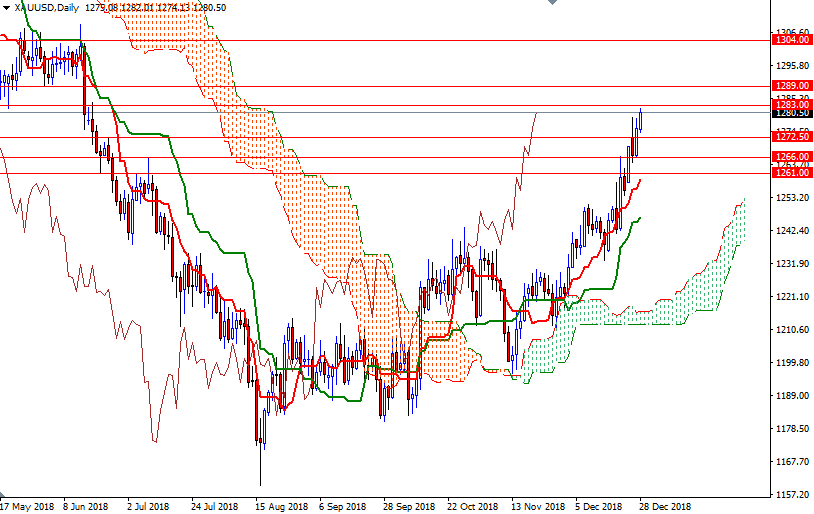Click the 1221.10 price on vertical scale
The image size is (814, 514).
(x=792, y=297)
